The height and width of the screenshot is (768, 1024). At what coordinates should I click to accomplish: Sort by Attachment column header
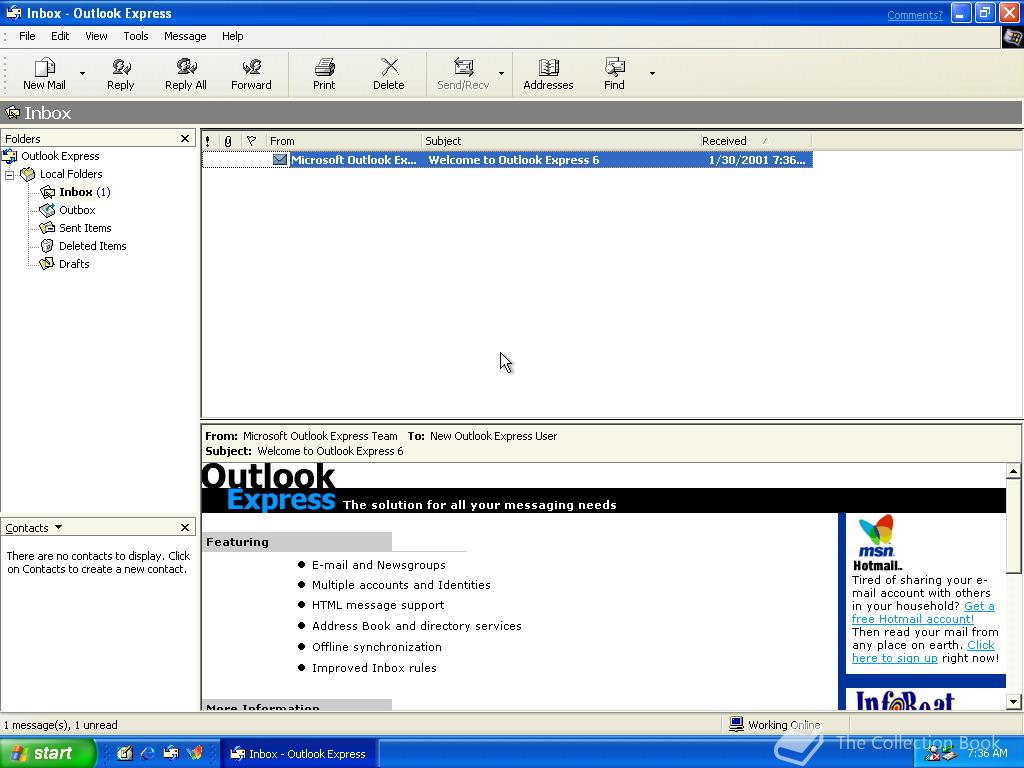coord(228,141)
